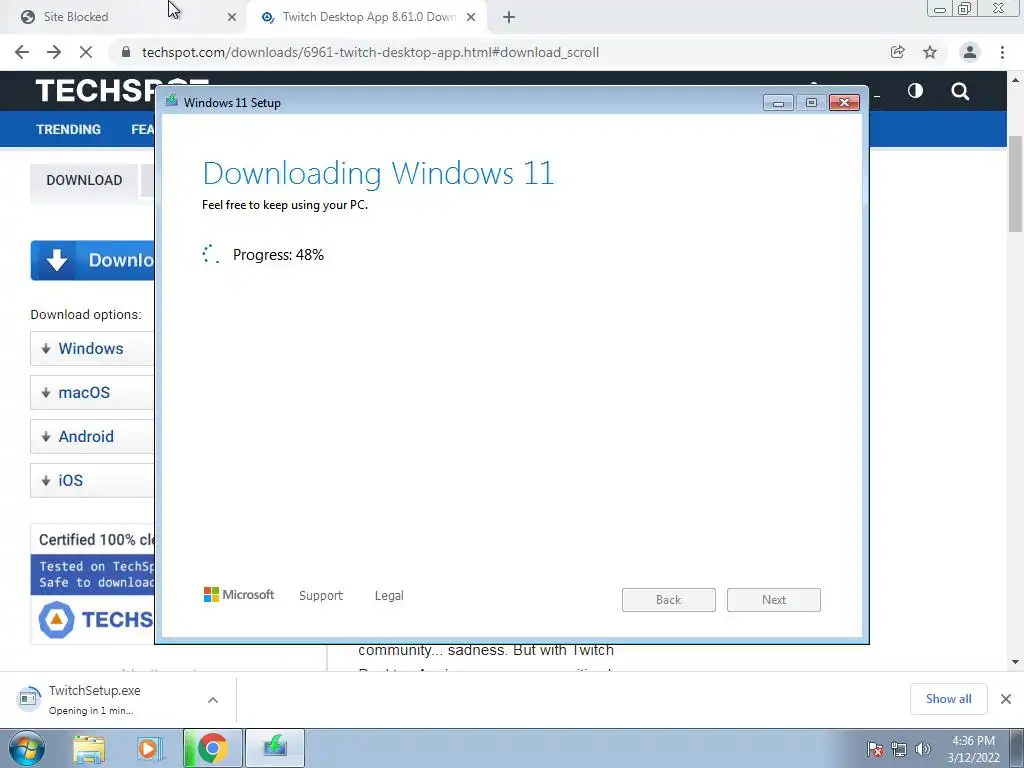1024x768 pixels.
Task: Open the Windows Start orb
Action: tap(27, 748)
